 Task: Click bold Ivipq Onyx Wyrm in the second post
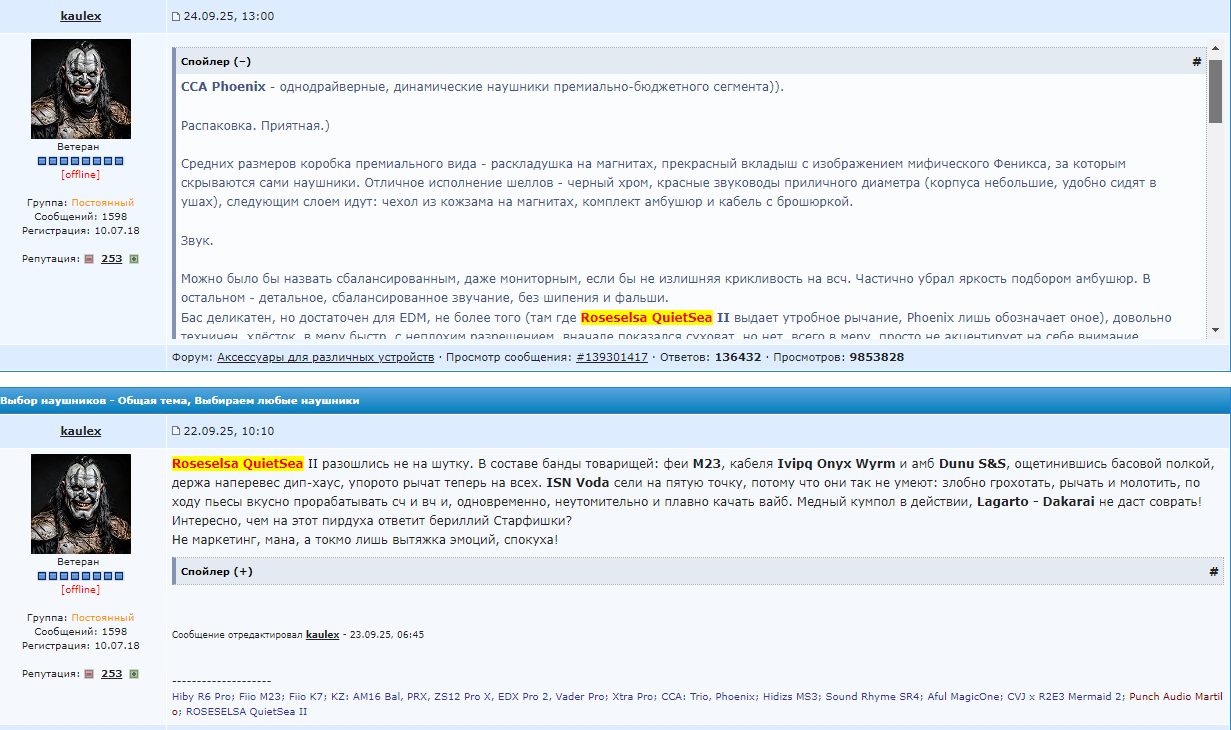click(x=836, y=463)
